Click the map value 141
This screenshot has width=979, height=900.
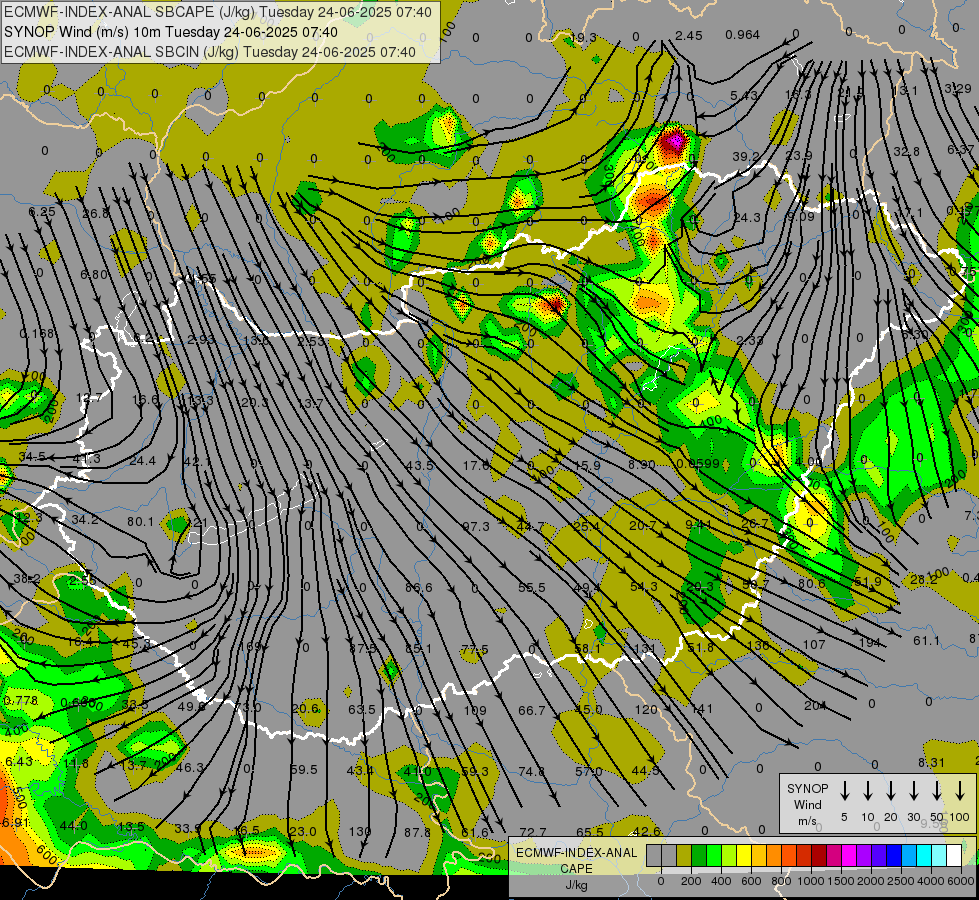(x=702, y=709)
